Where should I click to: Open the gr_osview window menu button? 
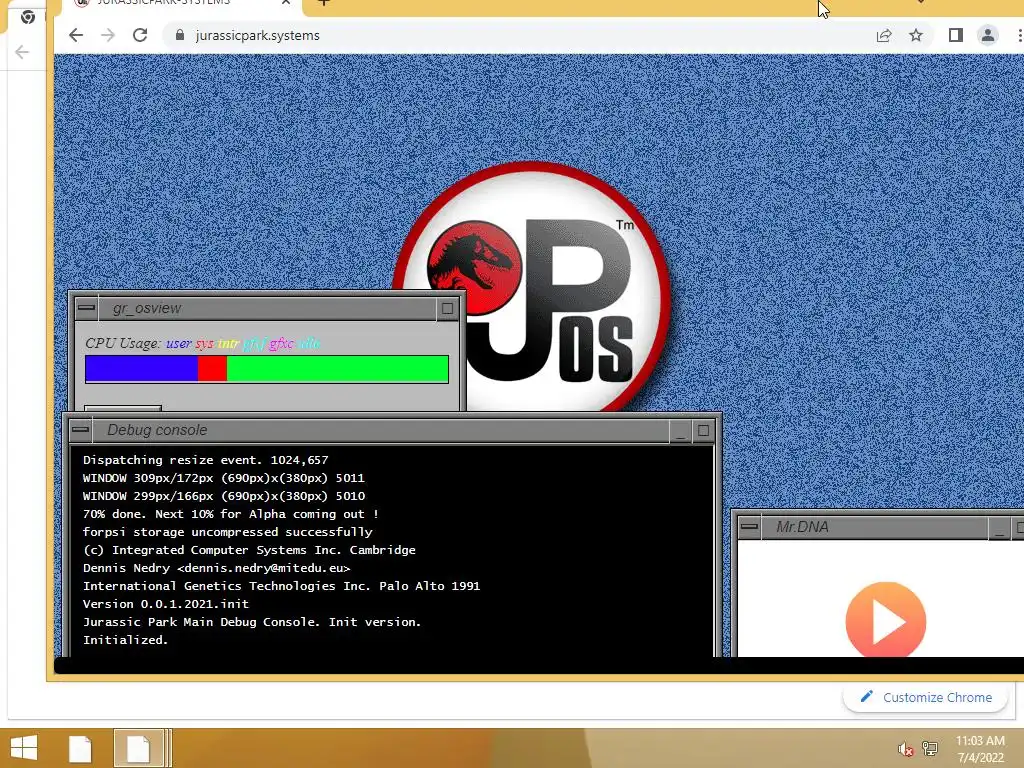(x=86, y=308)
